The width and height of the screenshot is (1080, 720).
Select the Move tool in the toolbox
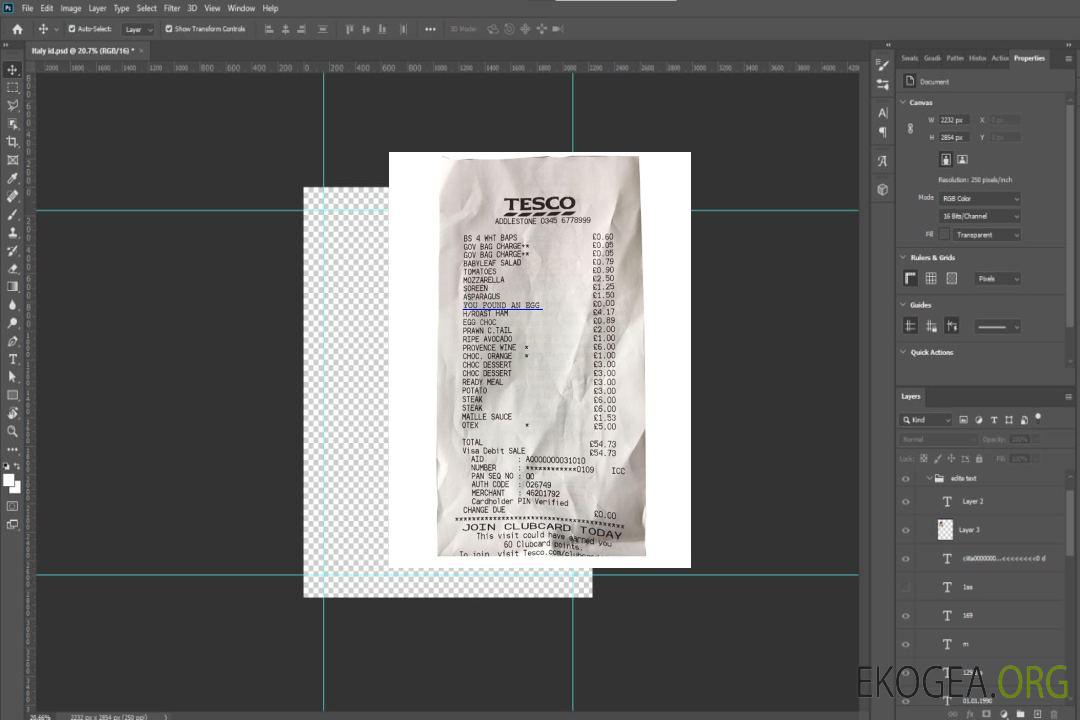[12, 70]
